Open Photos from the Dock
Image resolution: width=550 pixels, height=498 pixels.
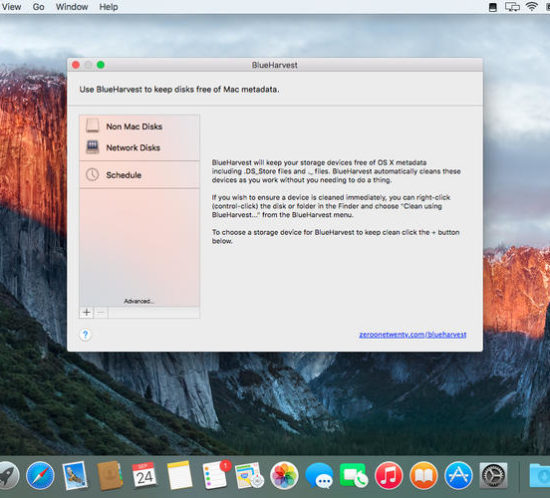(x=284, y=476)
